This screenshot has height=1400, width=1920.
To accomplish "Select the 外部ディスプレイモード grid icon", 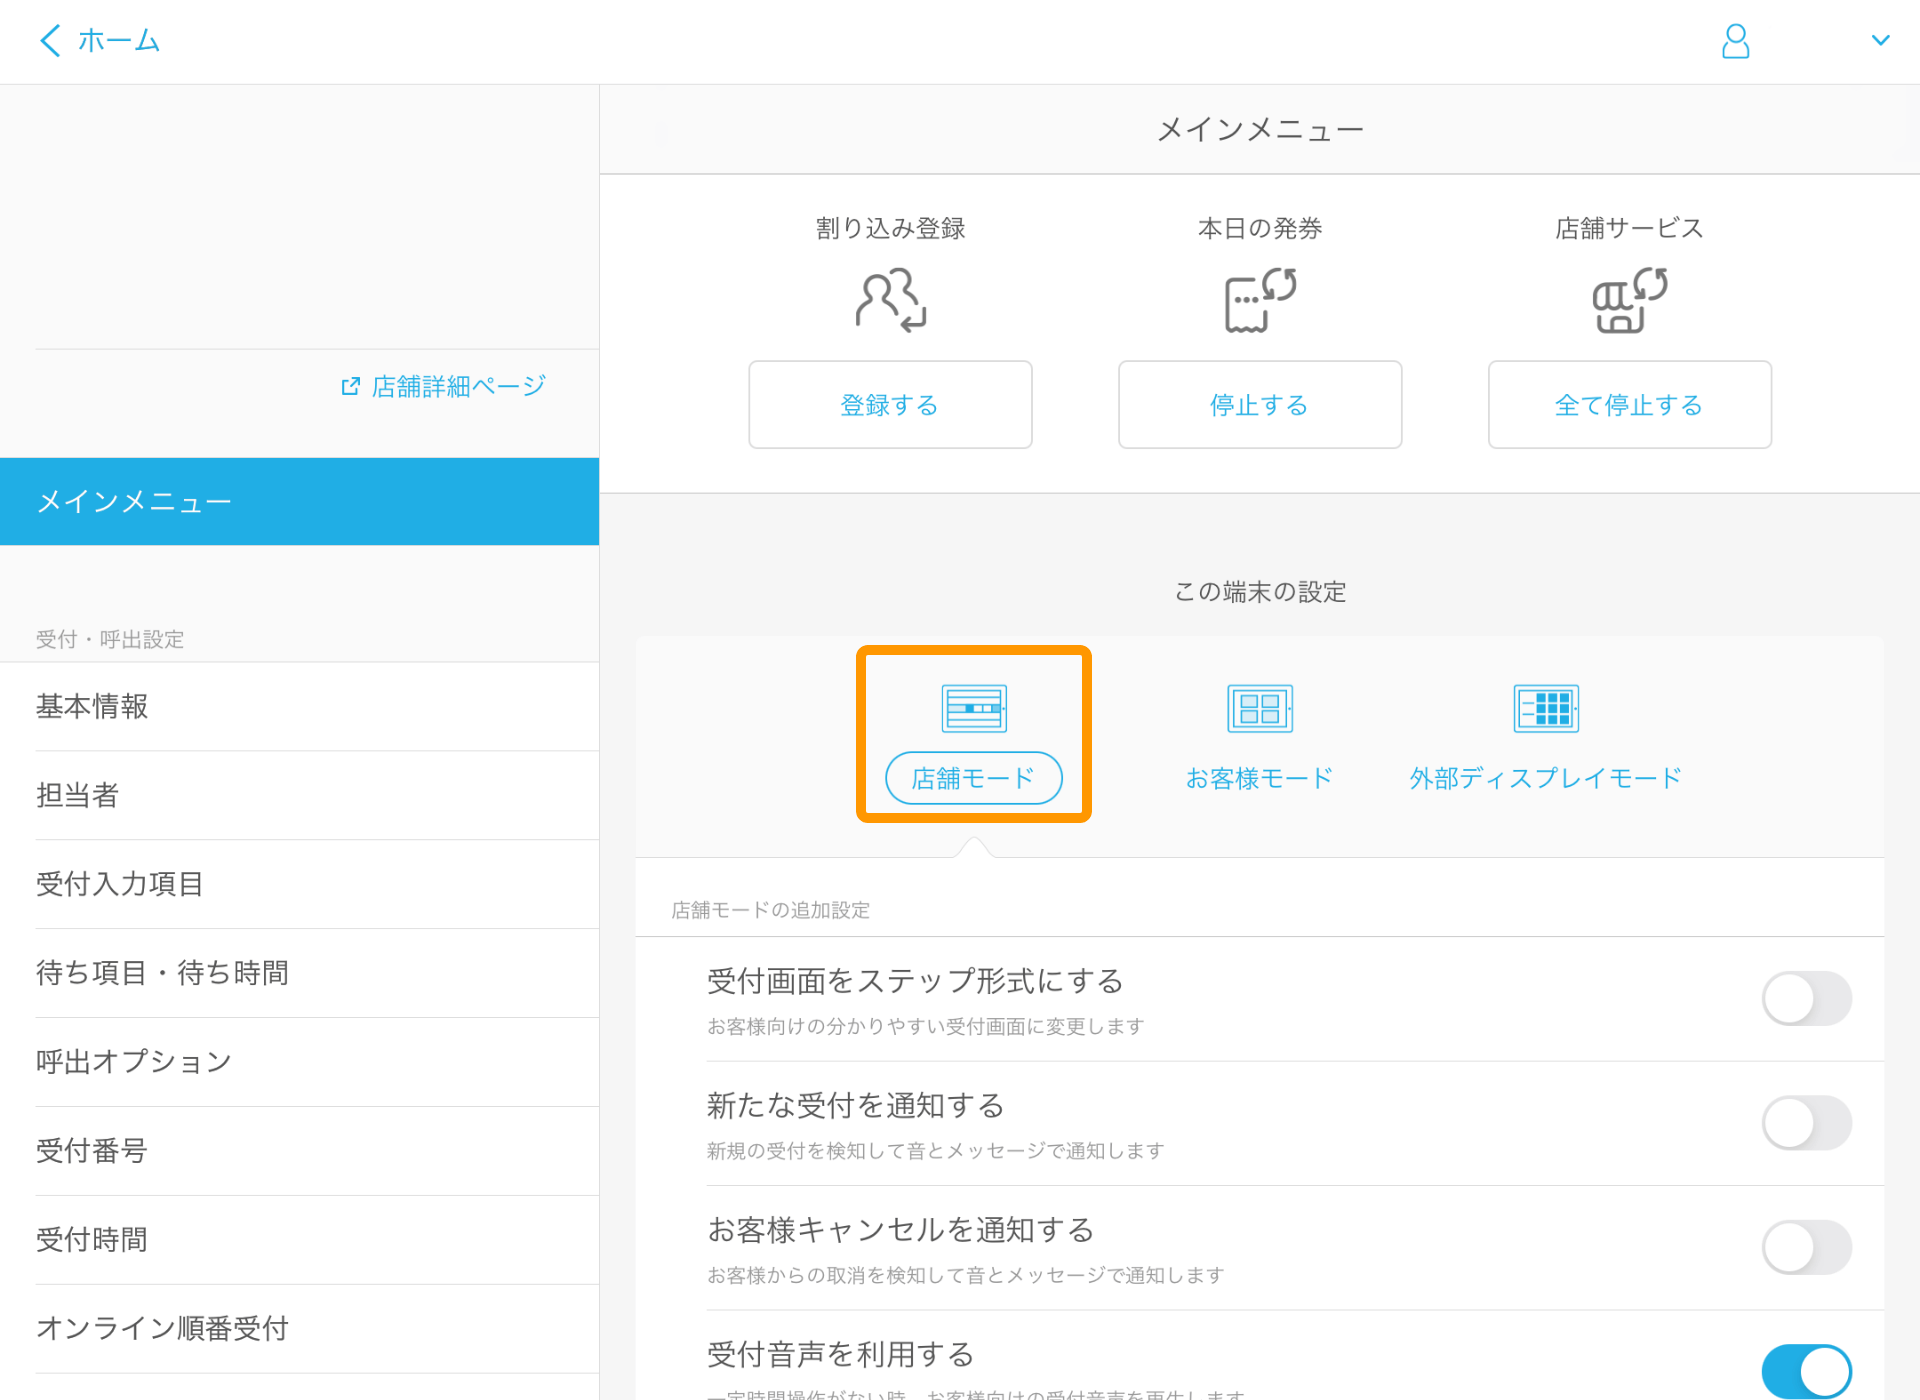I will point(1545,707).
